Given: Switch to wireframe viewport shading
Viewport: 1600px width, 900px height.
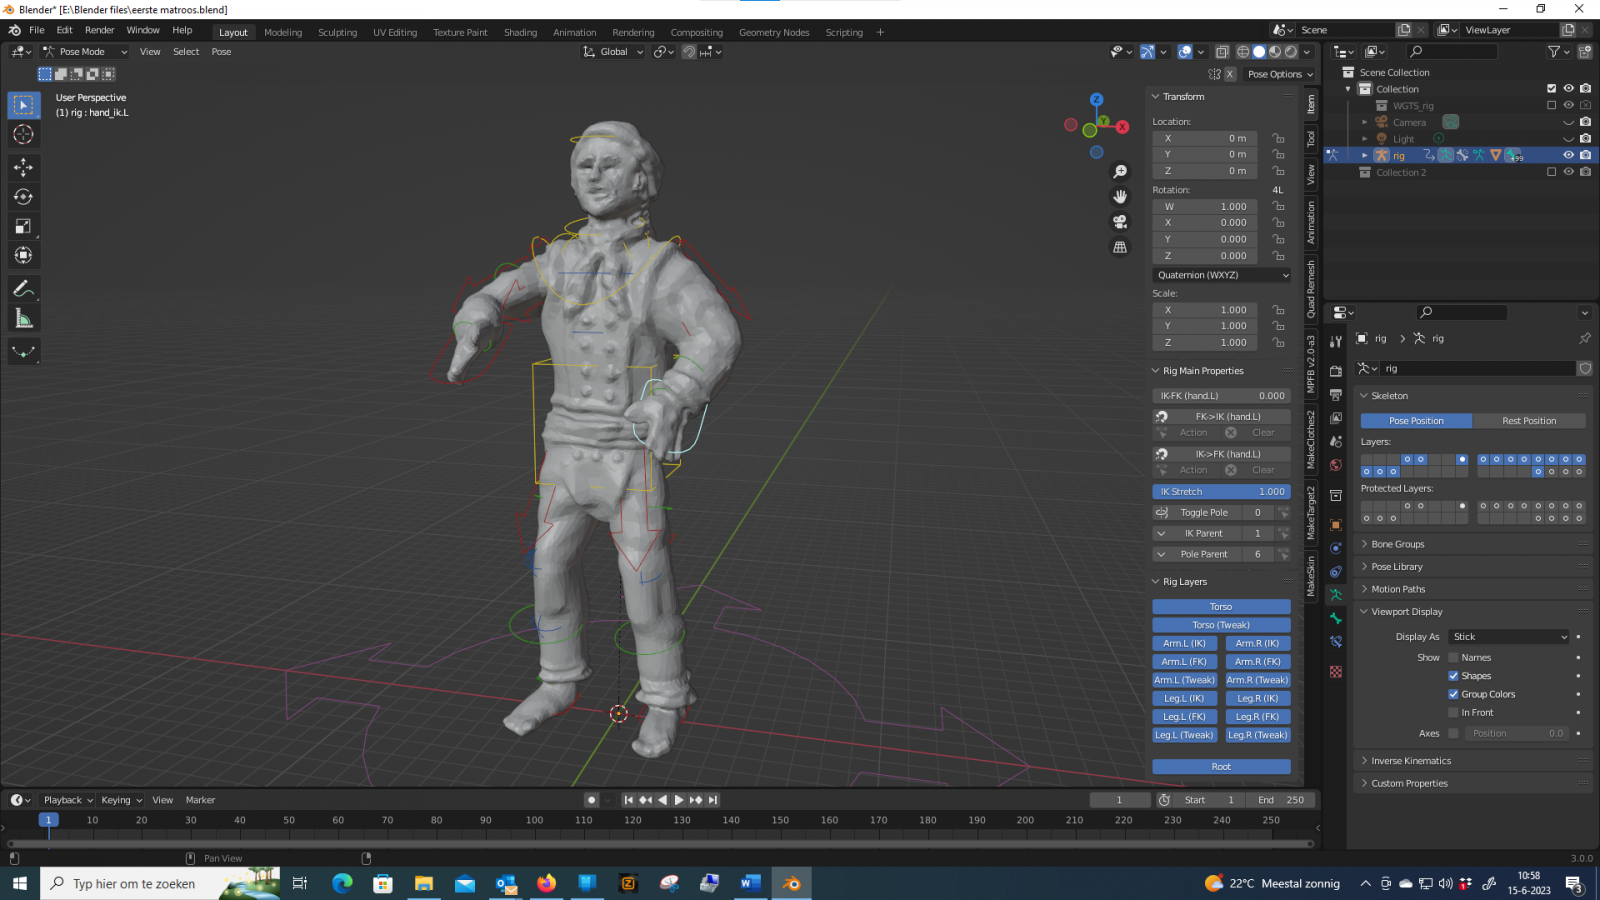Looking at the screenshot, I should click(1243, 52).
